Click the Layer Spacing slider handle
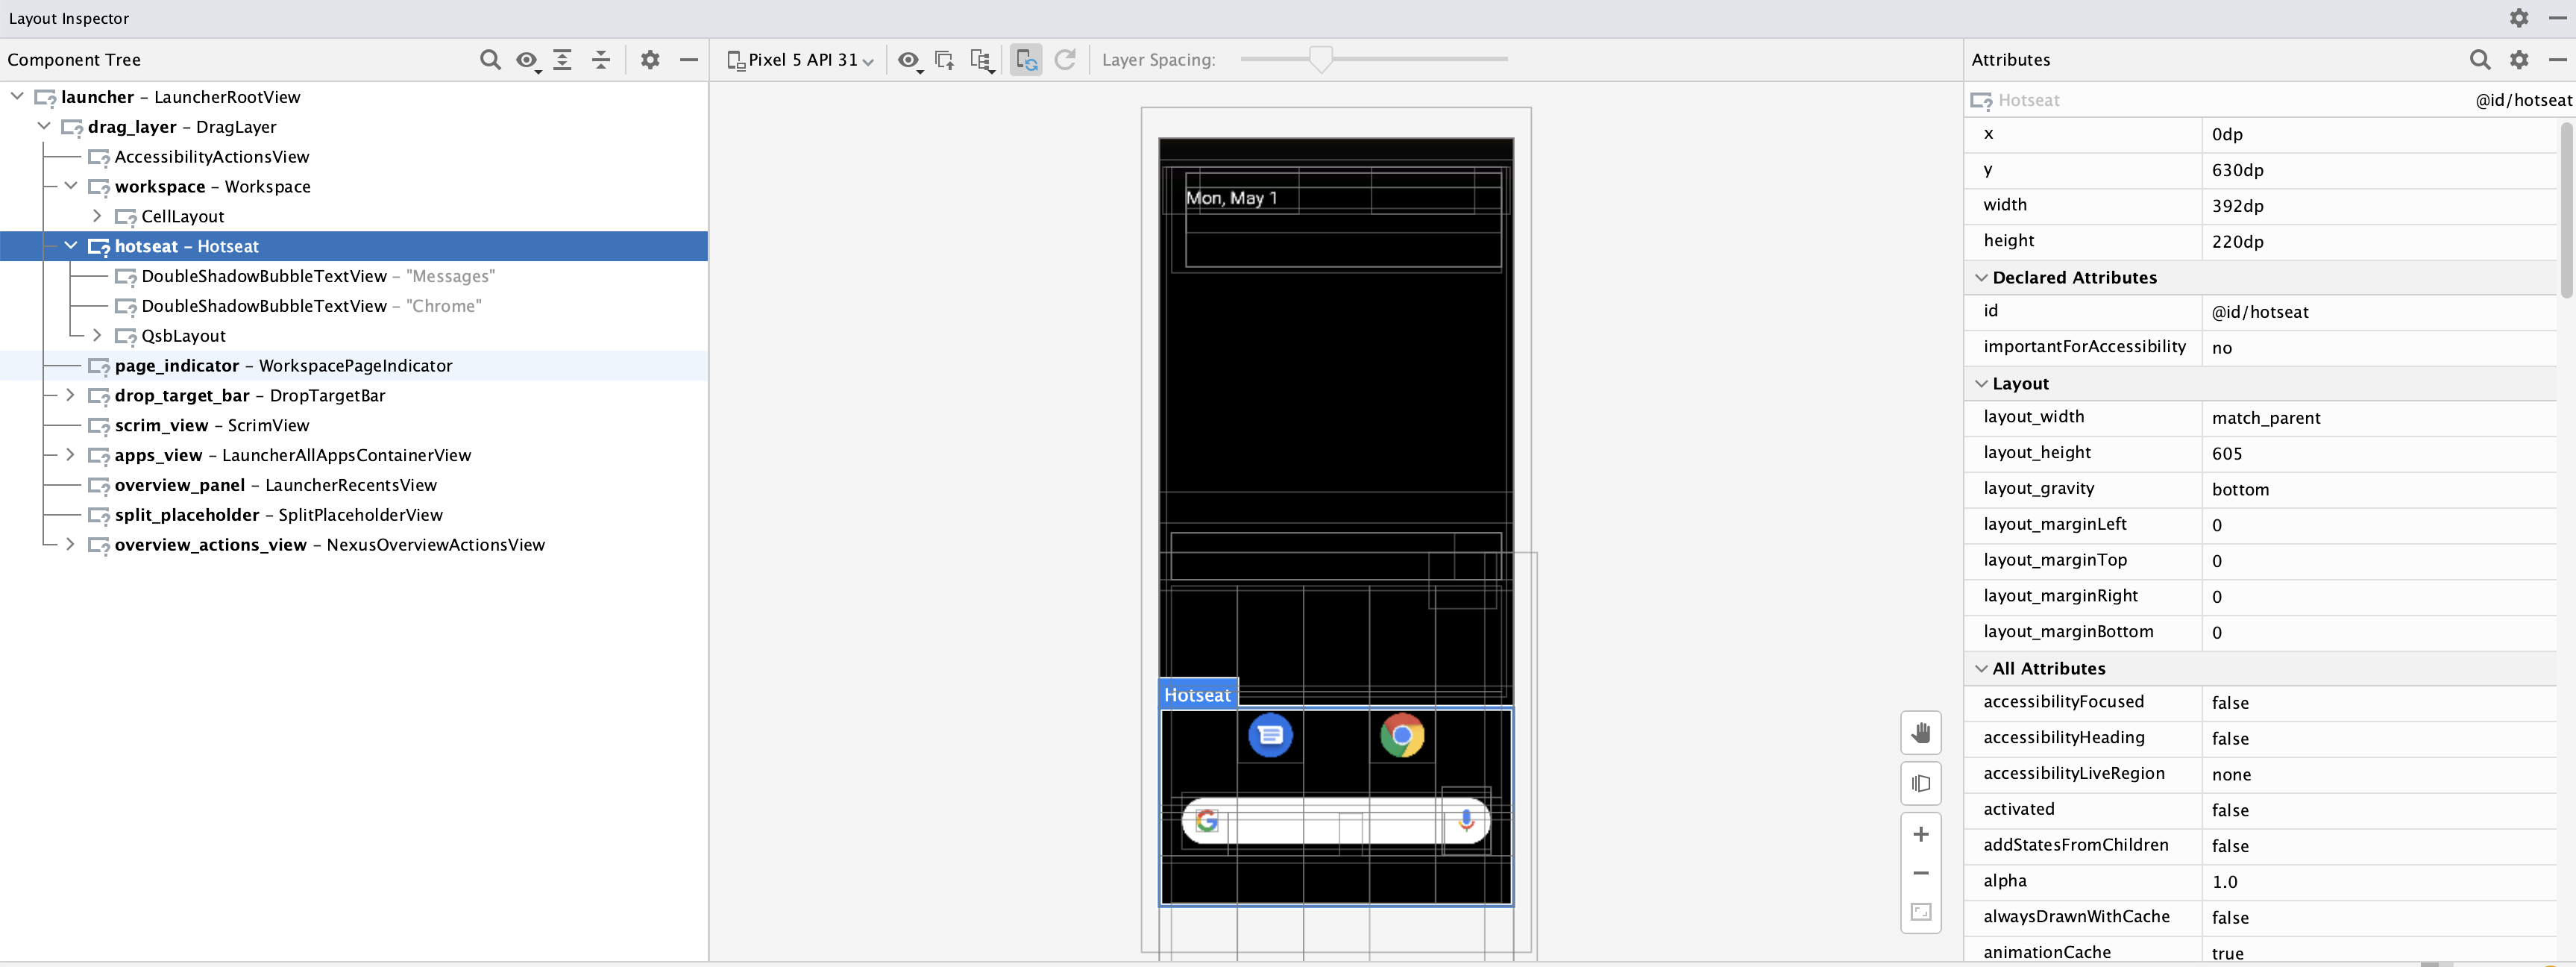2576x967 pixels. click(1320, 60)
